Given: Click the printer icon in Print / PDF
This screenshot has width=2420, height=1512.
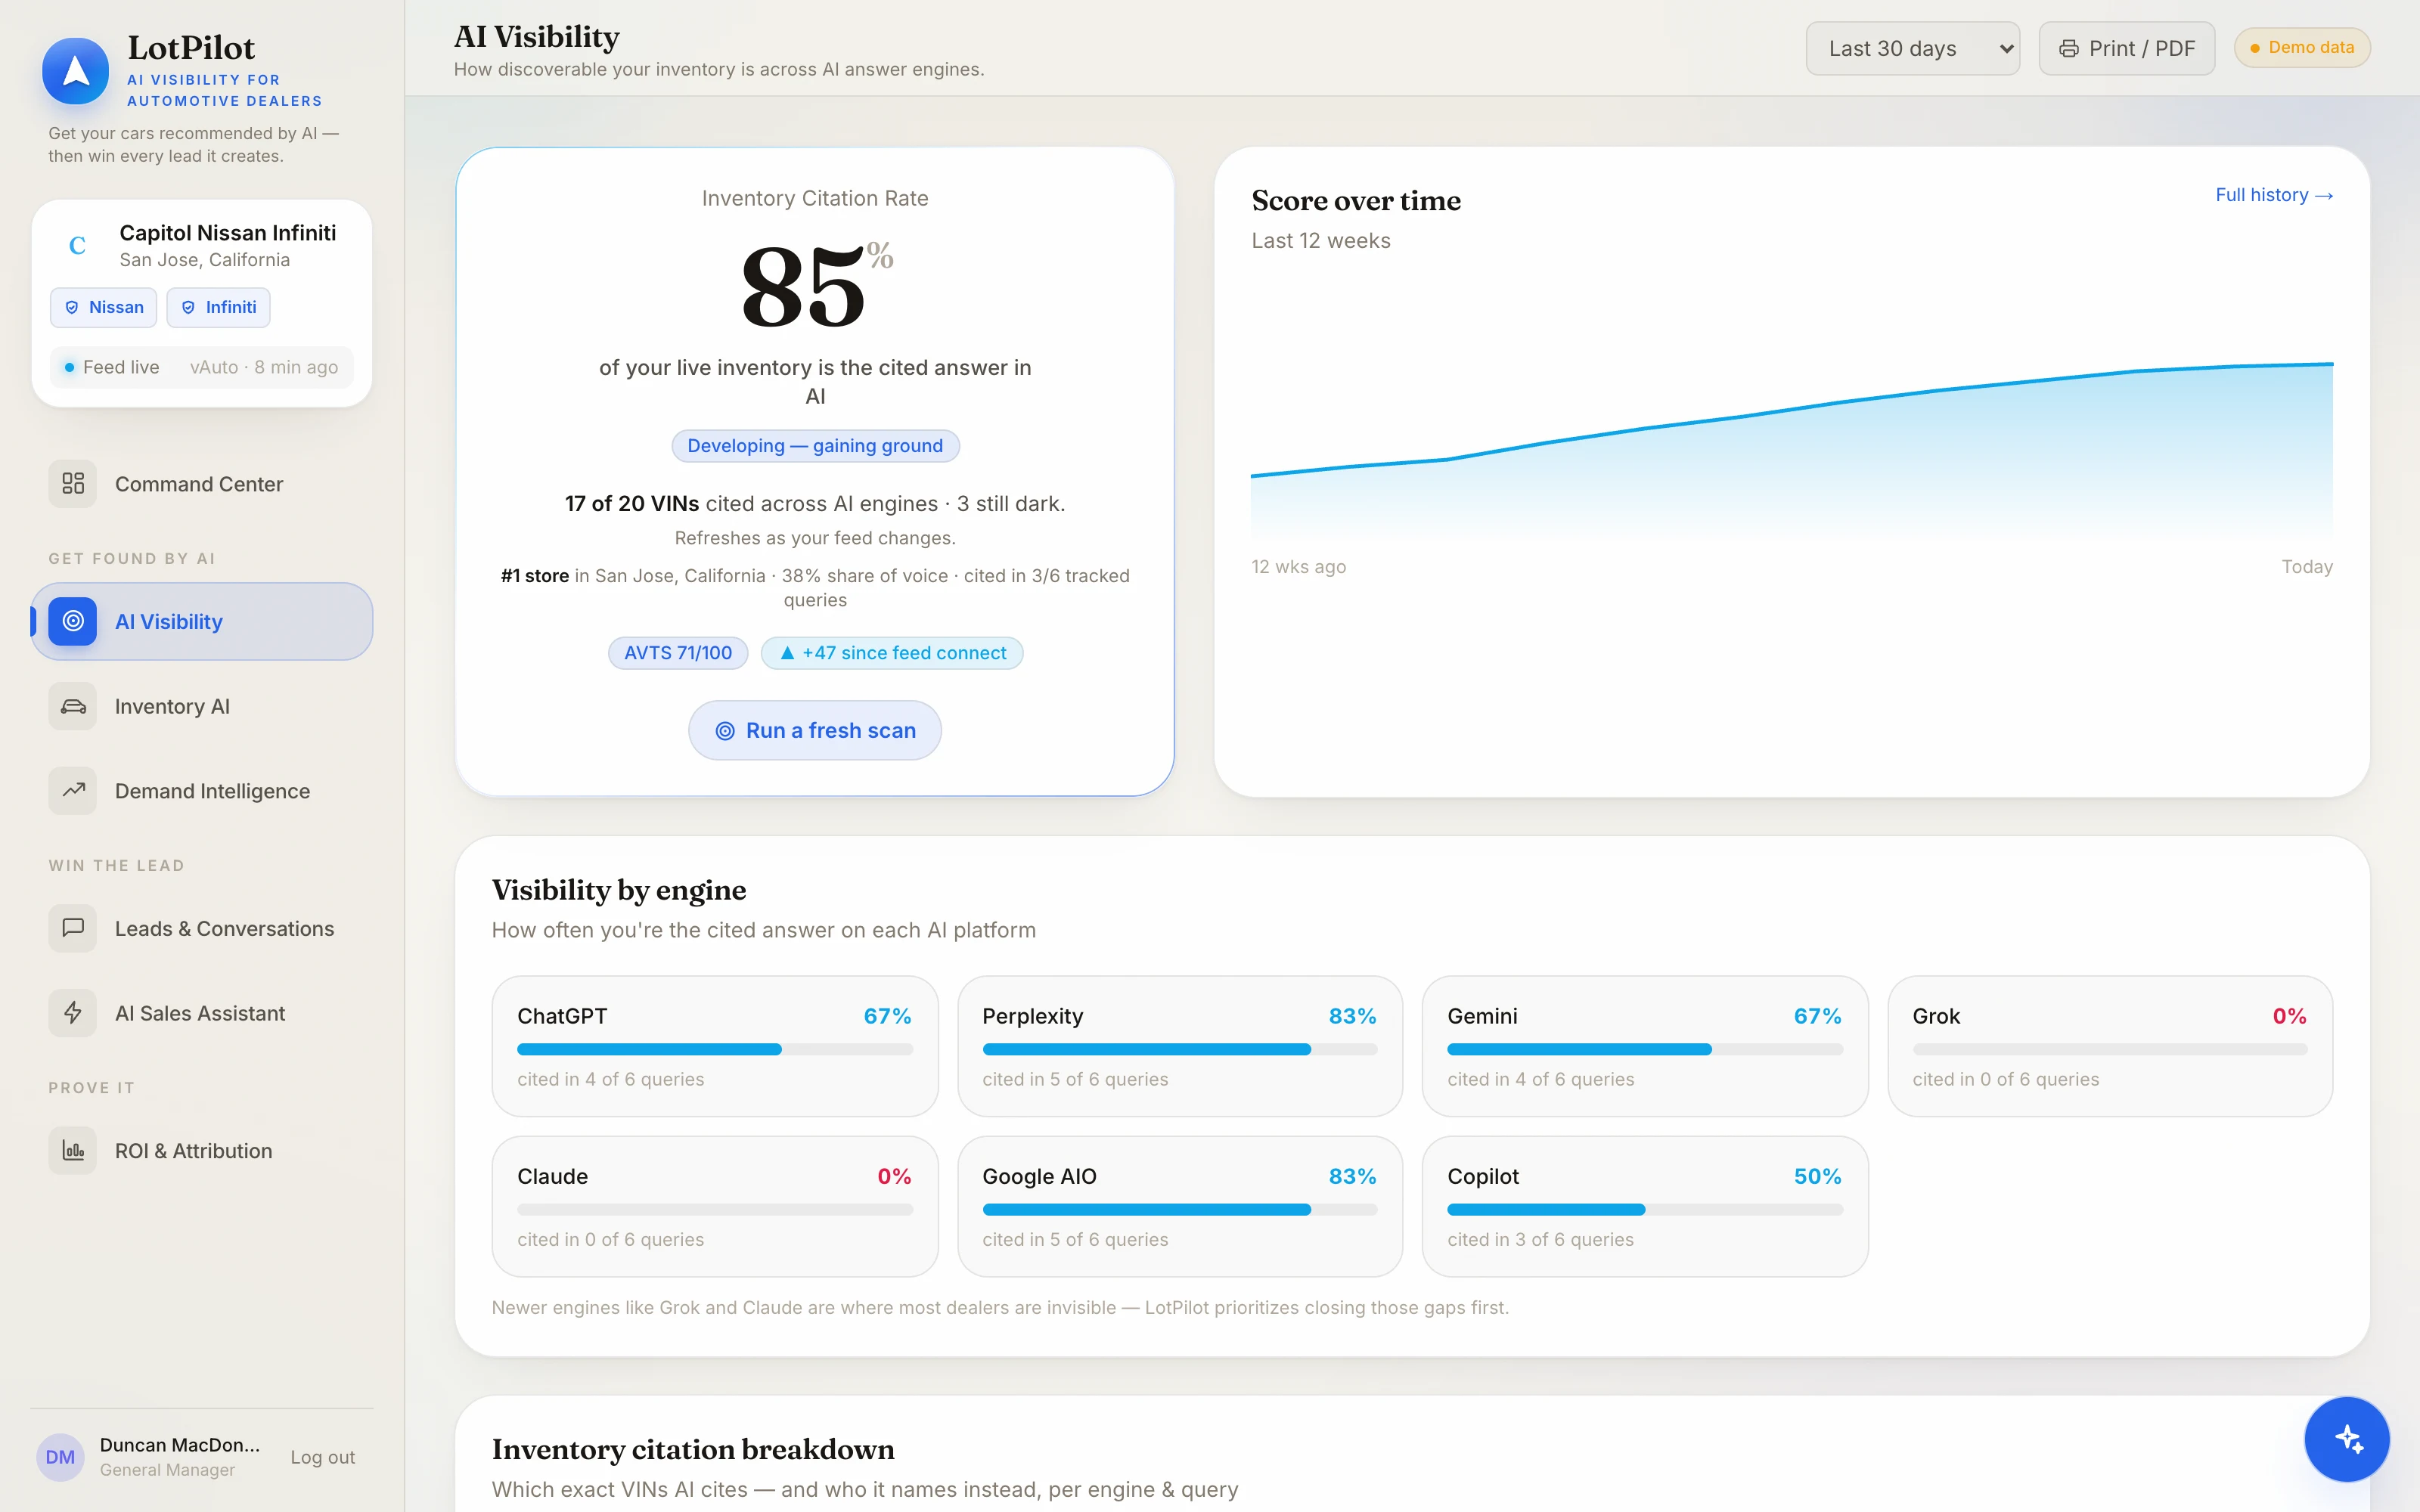Looking at the screenshot, I should point(2068,49).
